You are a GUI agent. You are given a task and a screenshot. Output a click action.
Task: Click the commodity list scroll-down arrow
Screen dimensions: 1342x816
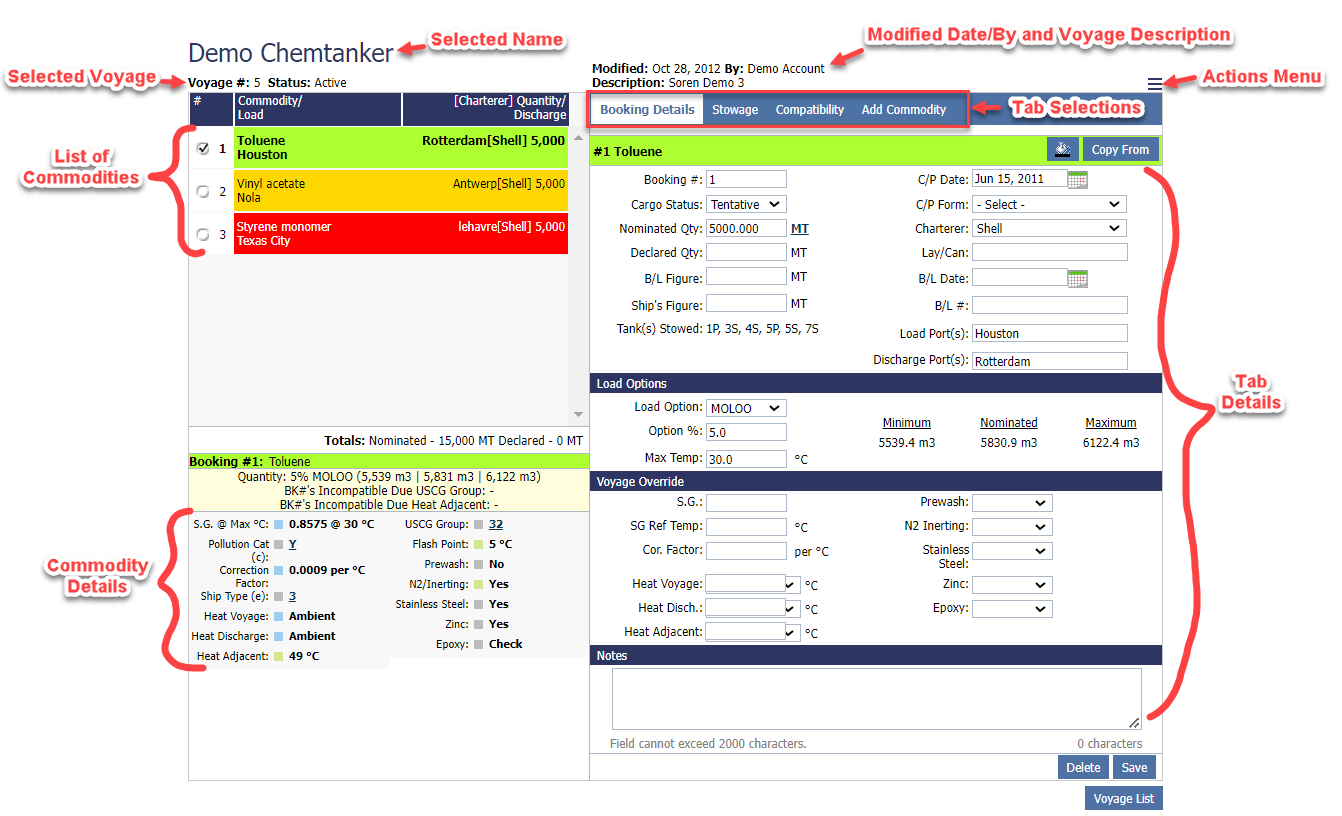point(577,414)
